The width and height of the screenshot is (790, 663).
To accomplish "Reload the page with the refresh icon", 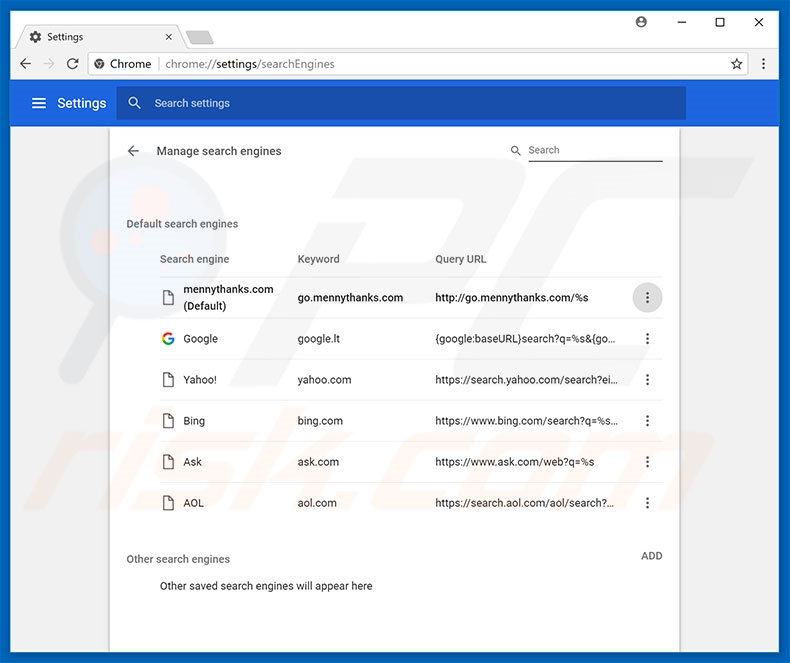I will [72, 64].
